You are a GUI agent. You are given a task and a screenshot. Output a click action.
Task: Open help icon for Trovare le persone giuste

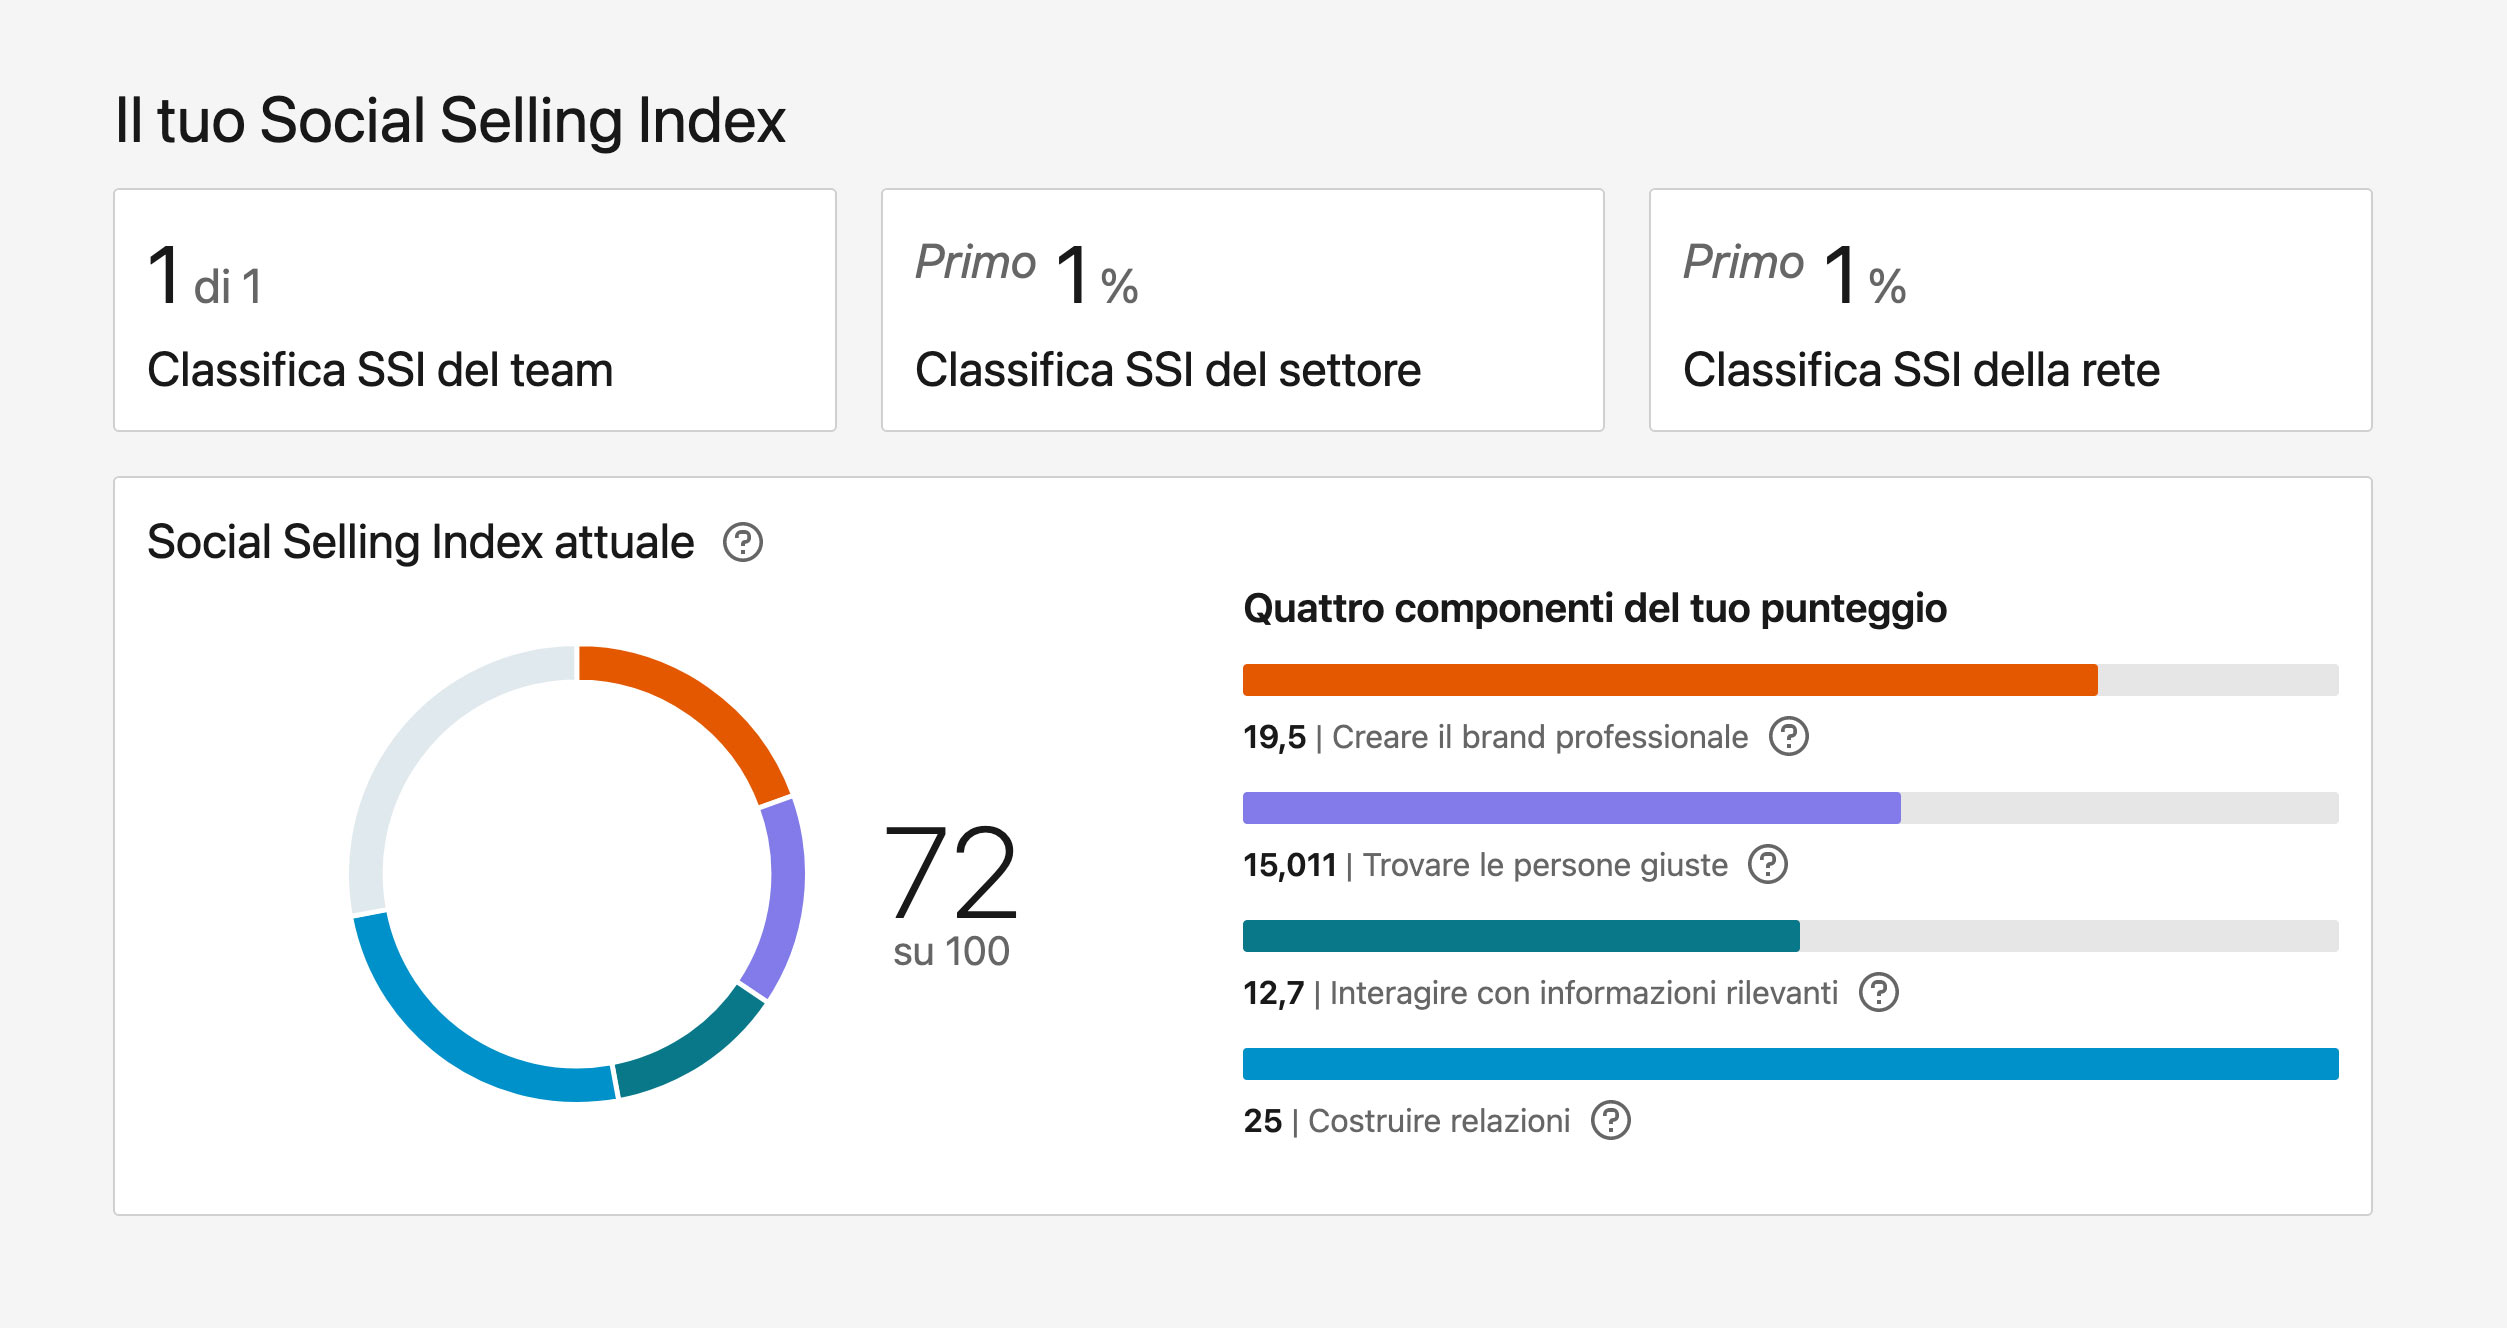click(1768, 865)
